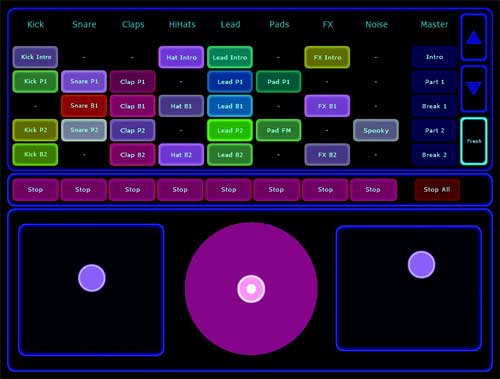Start the red Snare B1 clip
The image size is (500, 379).
(84, 106)
